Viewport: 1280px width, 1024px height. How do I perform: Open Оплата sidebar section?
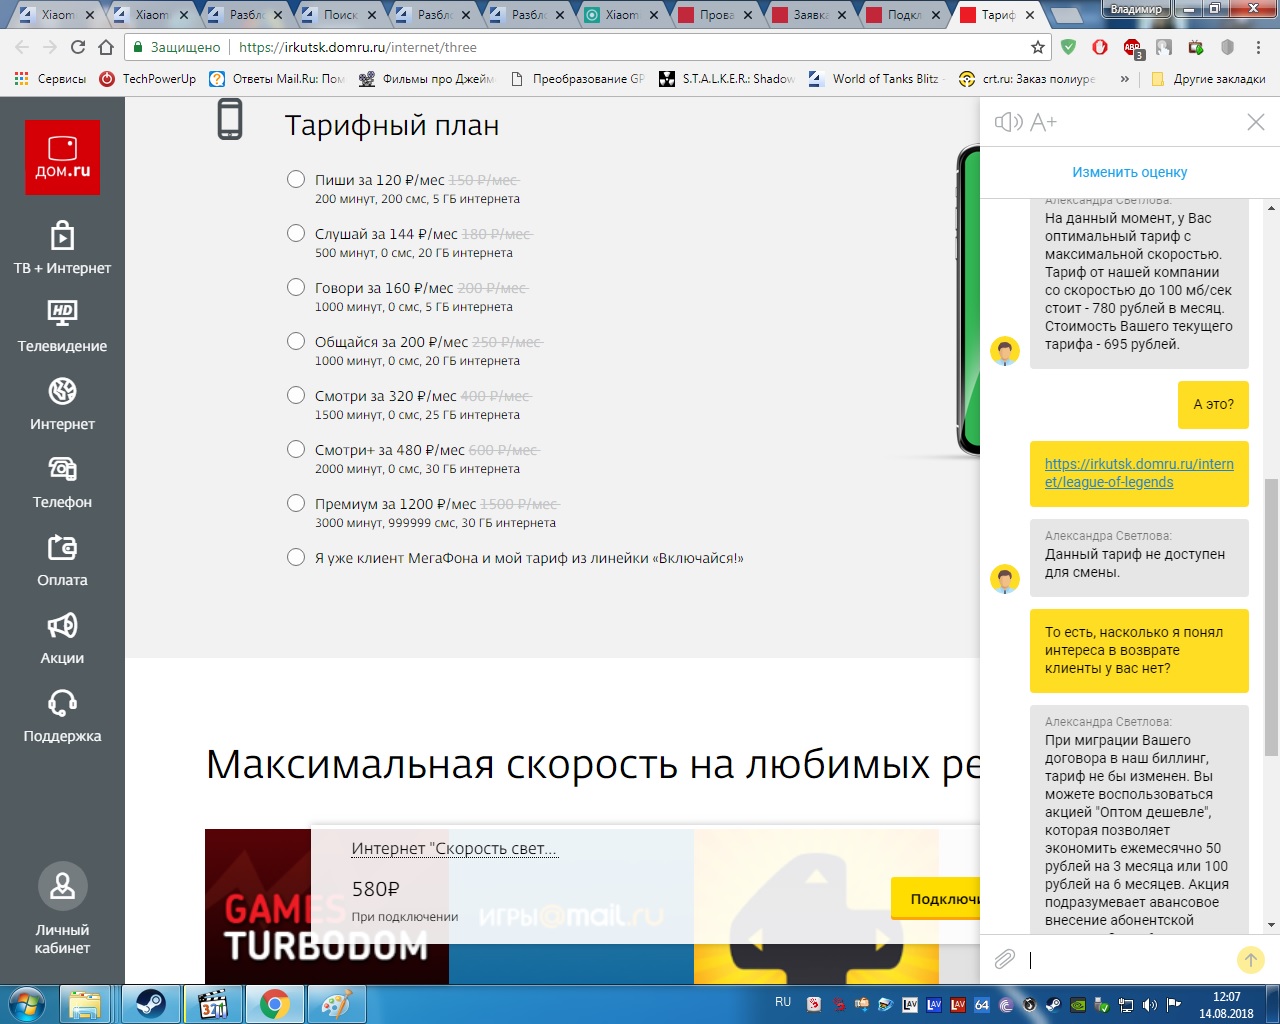click(62, 559)
